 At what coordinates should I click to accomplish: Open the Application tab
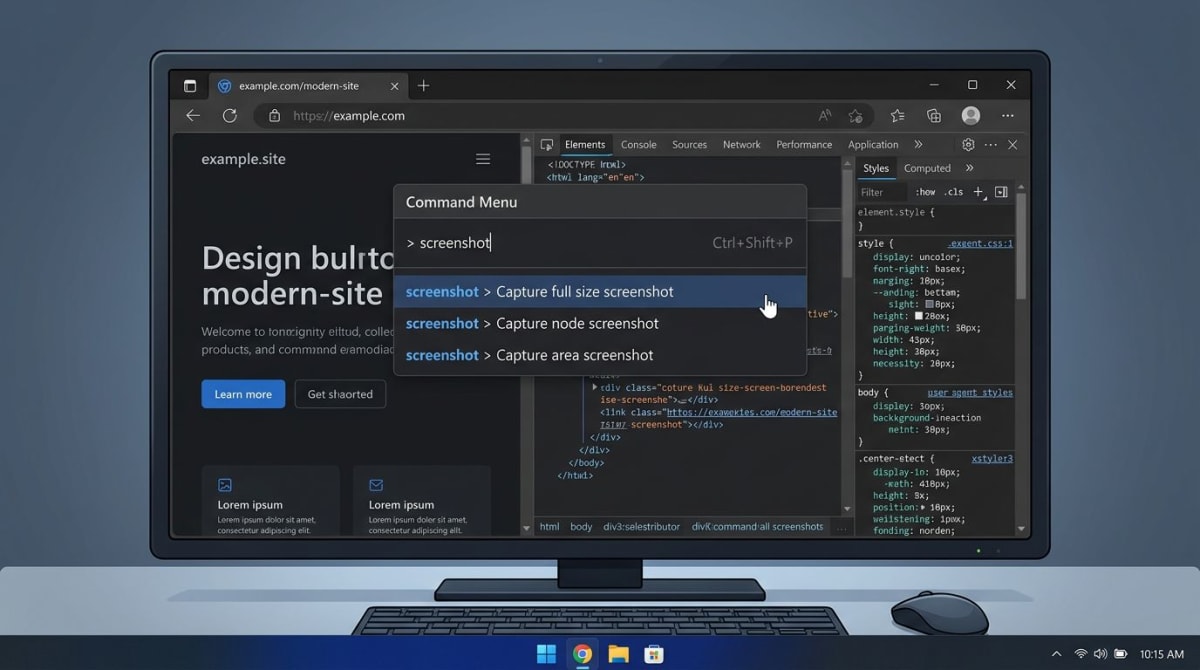point(873,145)
